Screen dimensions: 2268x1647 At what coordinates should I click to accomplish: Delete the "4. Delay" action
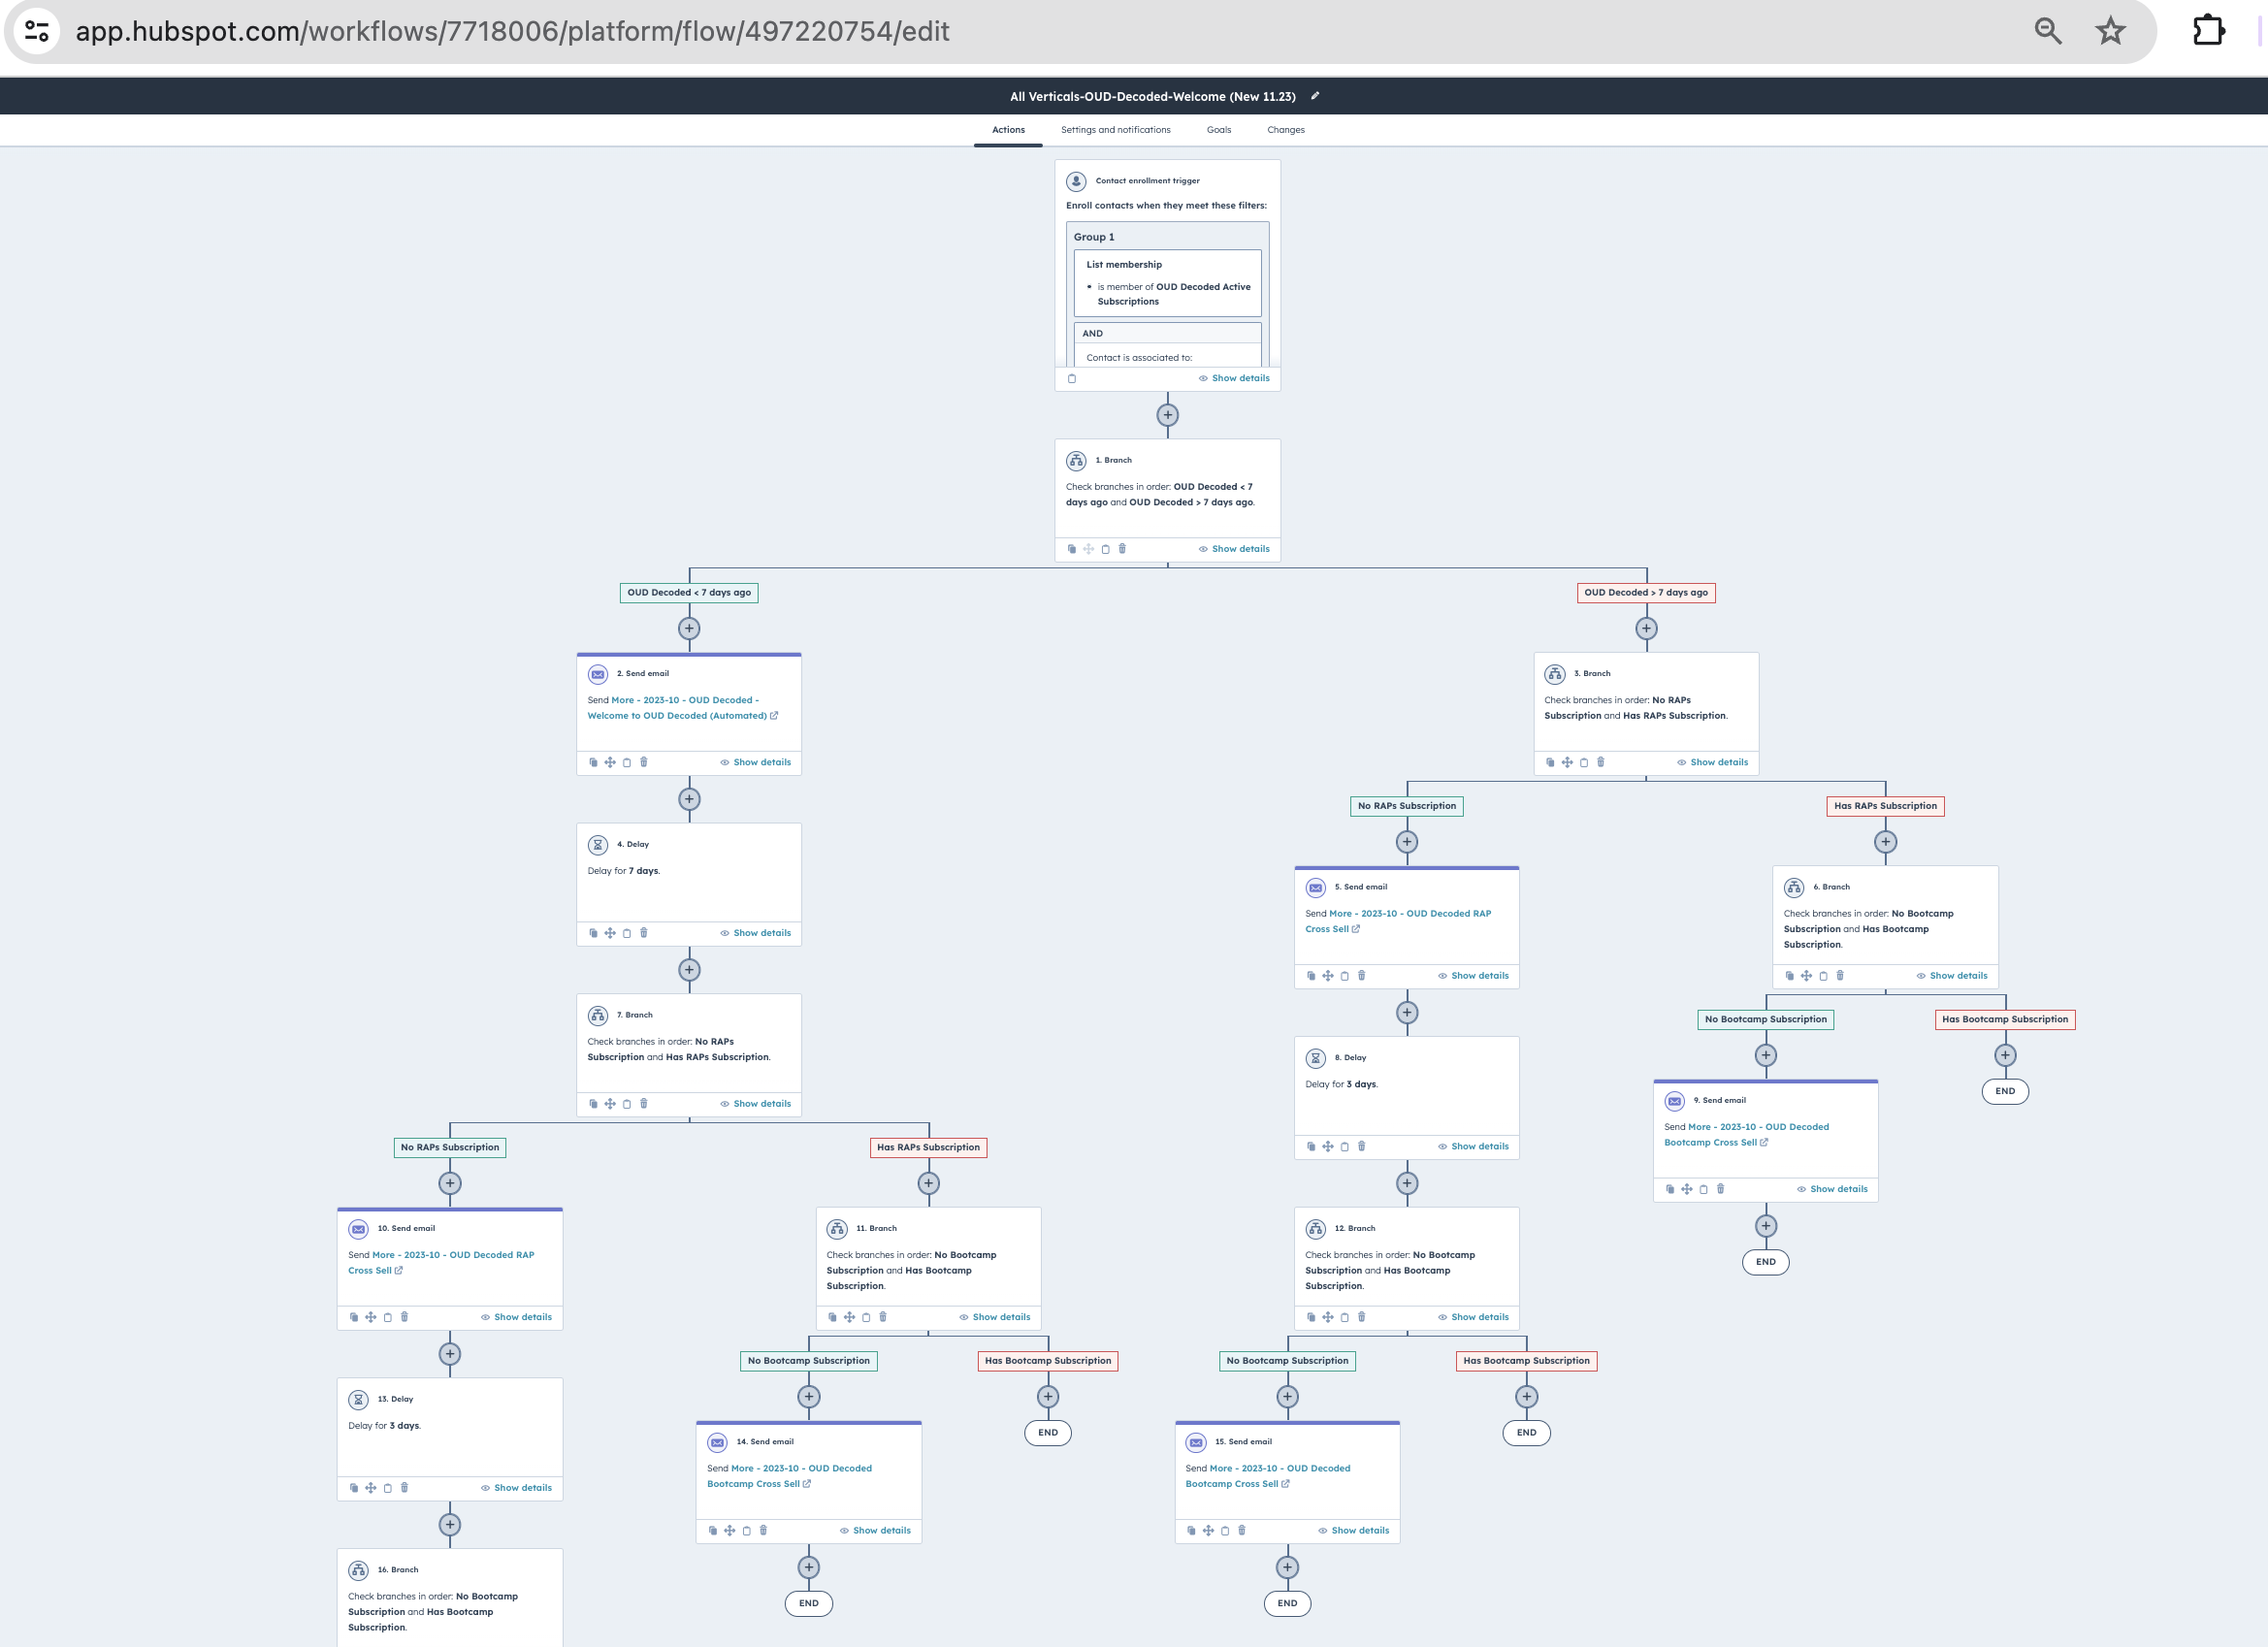[x=644, y=932]
